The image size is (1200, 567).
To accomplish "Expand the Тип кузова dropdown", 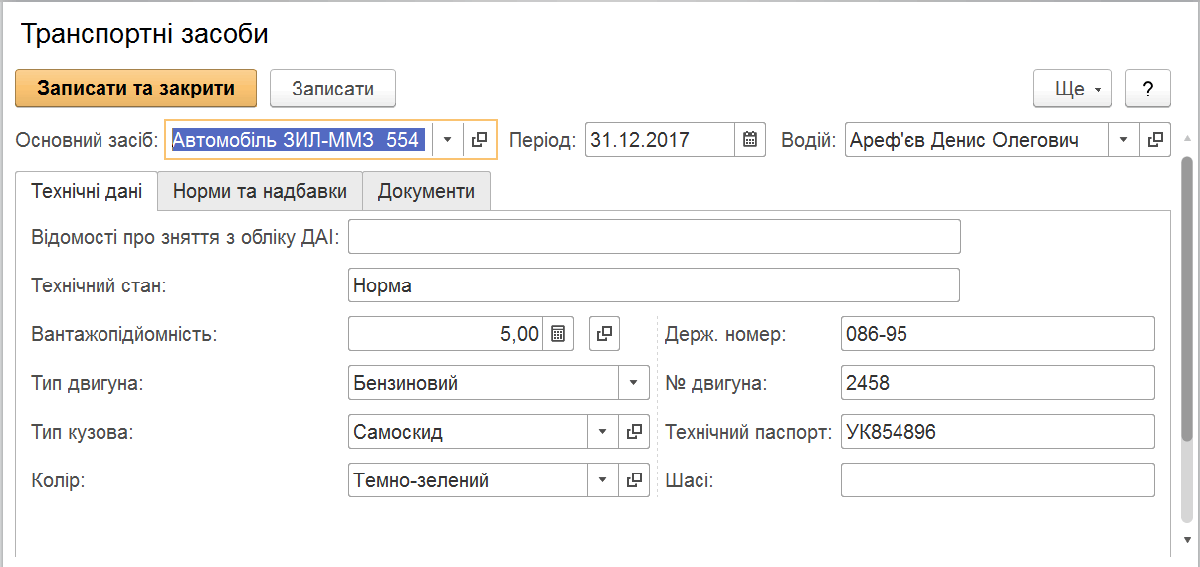I will pos(602,432).
